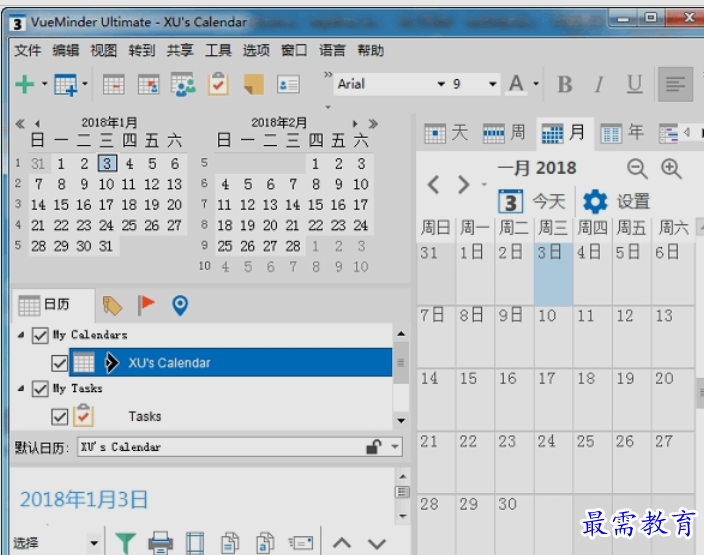This screenshot has height=555, width=704.
Task: Uncheck the My Calendars checkbox
Action: point(40,335)
